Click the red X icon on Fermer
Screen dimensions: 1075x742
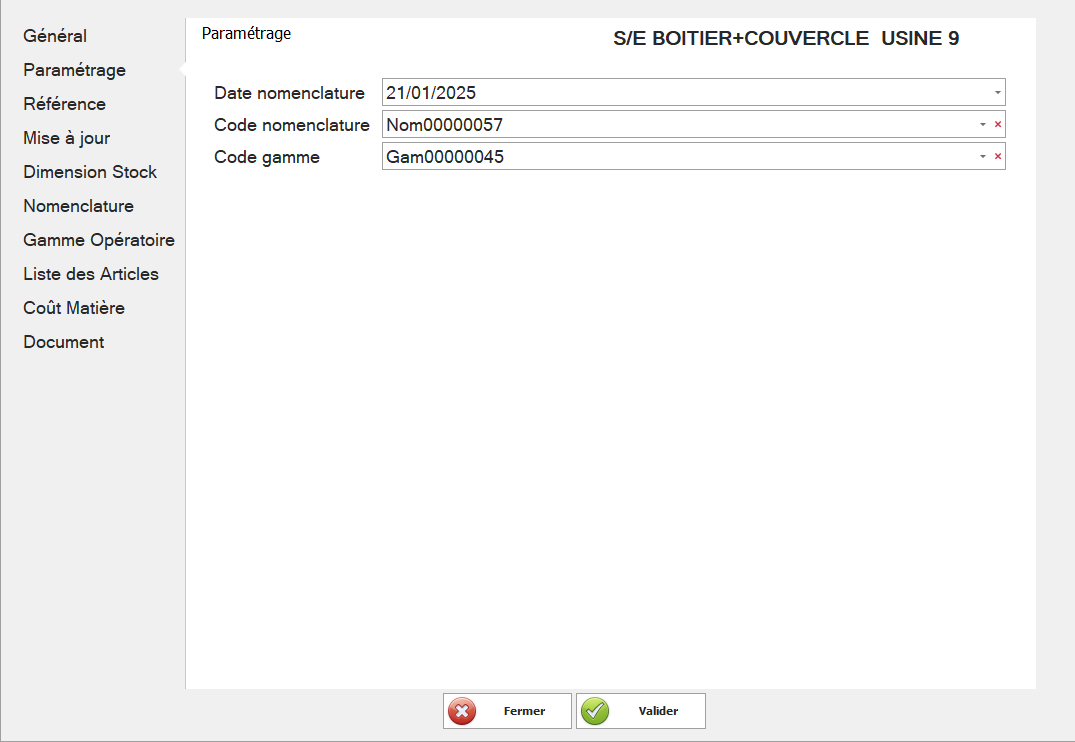[462, 711]
